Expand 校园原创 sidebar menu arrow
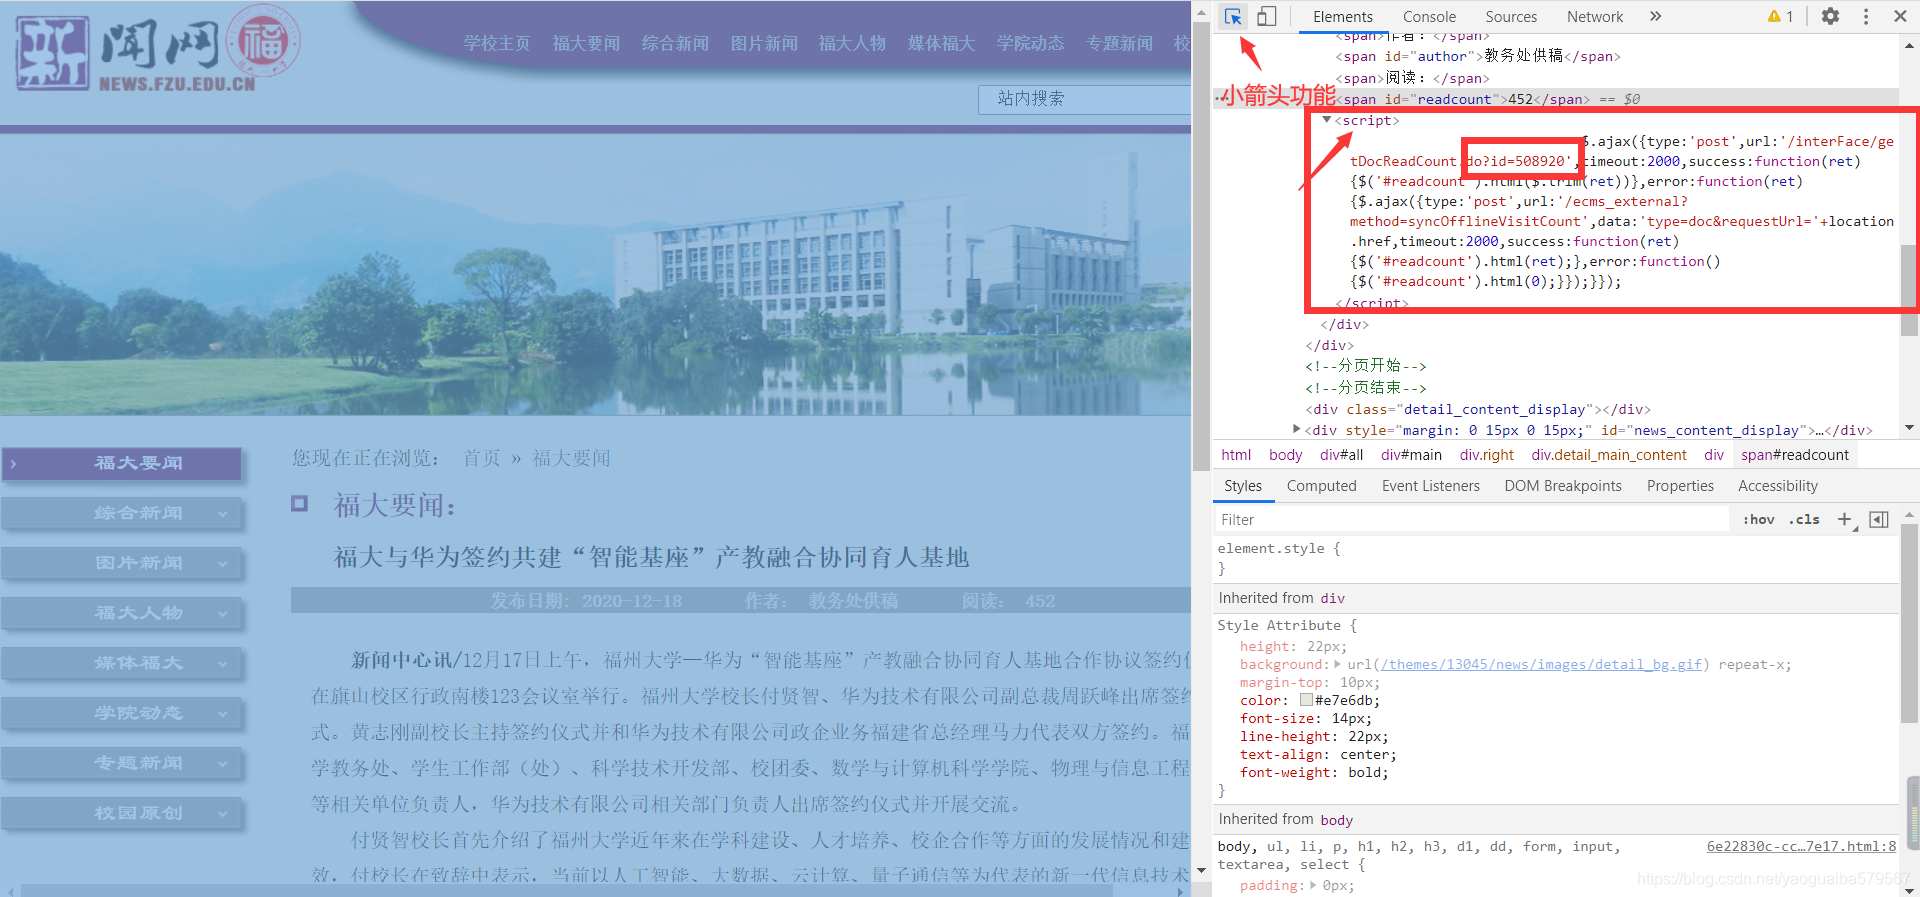The image size is (1920, 897). pos(222,813)
